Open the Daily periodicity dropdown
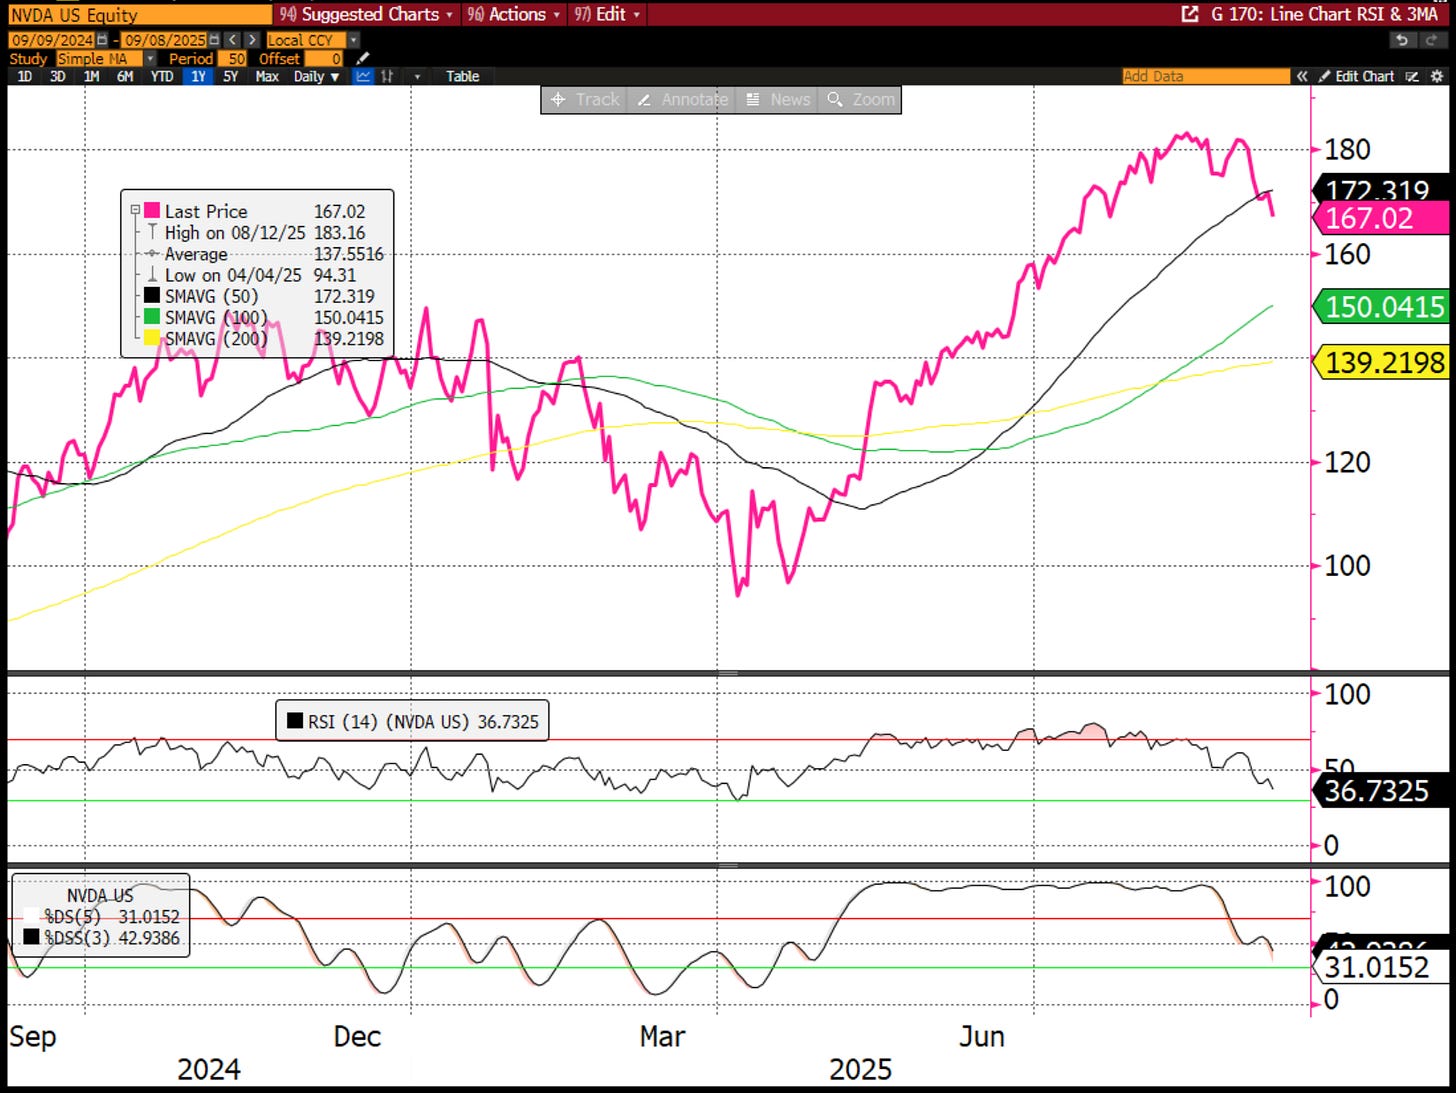The height and width of the screenshot is (1093, 1456). (x=316, y=76)
